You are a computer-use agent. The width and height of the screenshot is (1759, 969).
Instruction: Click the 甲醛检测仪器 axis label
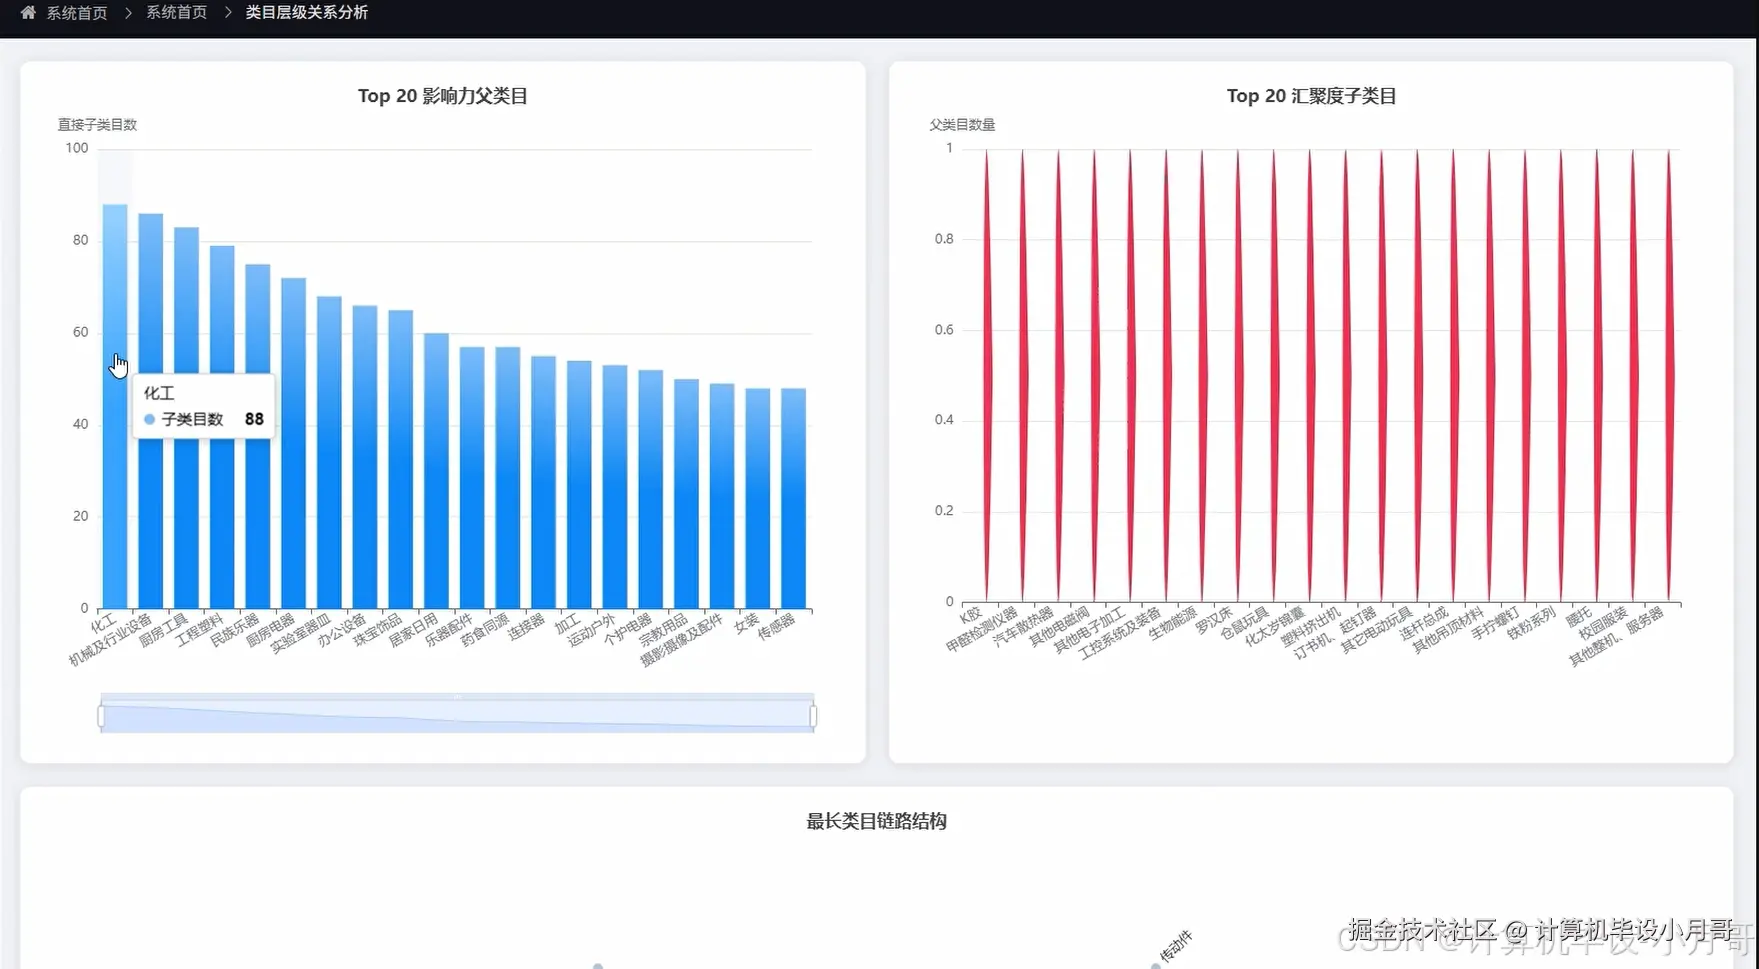coord(982,629)
